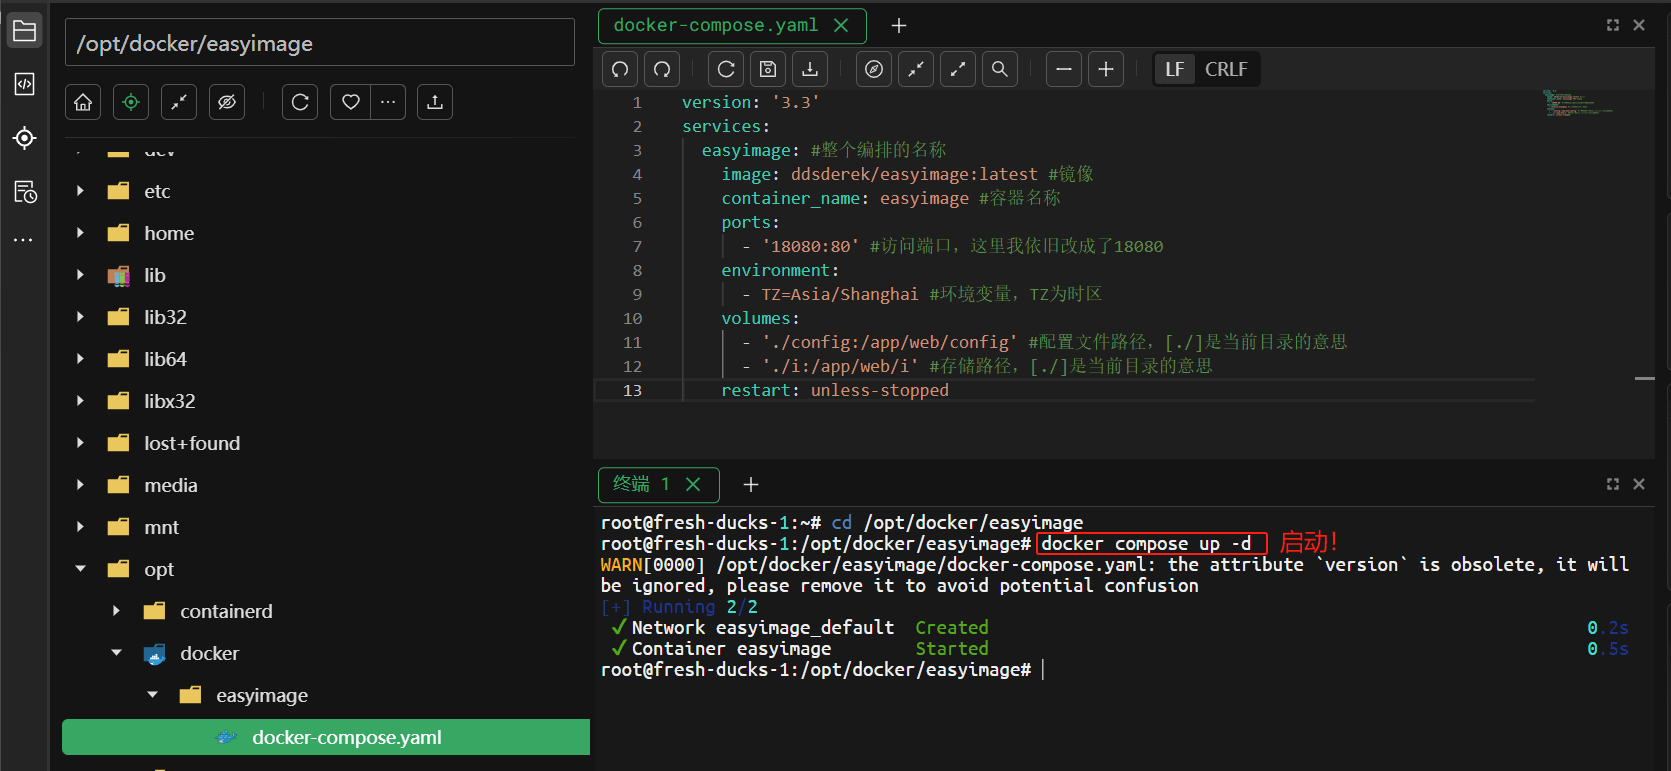
Task: Switch line endings to CRLF
Action: click(1226, 69)
